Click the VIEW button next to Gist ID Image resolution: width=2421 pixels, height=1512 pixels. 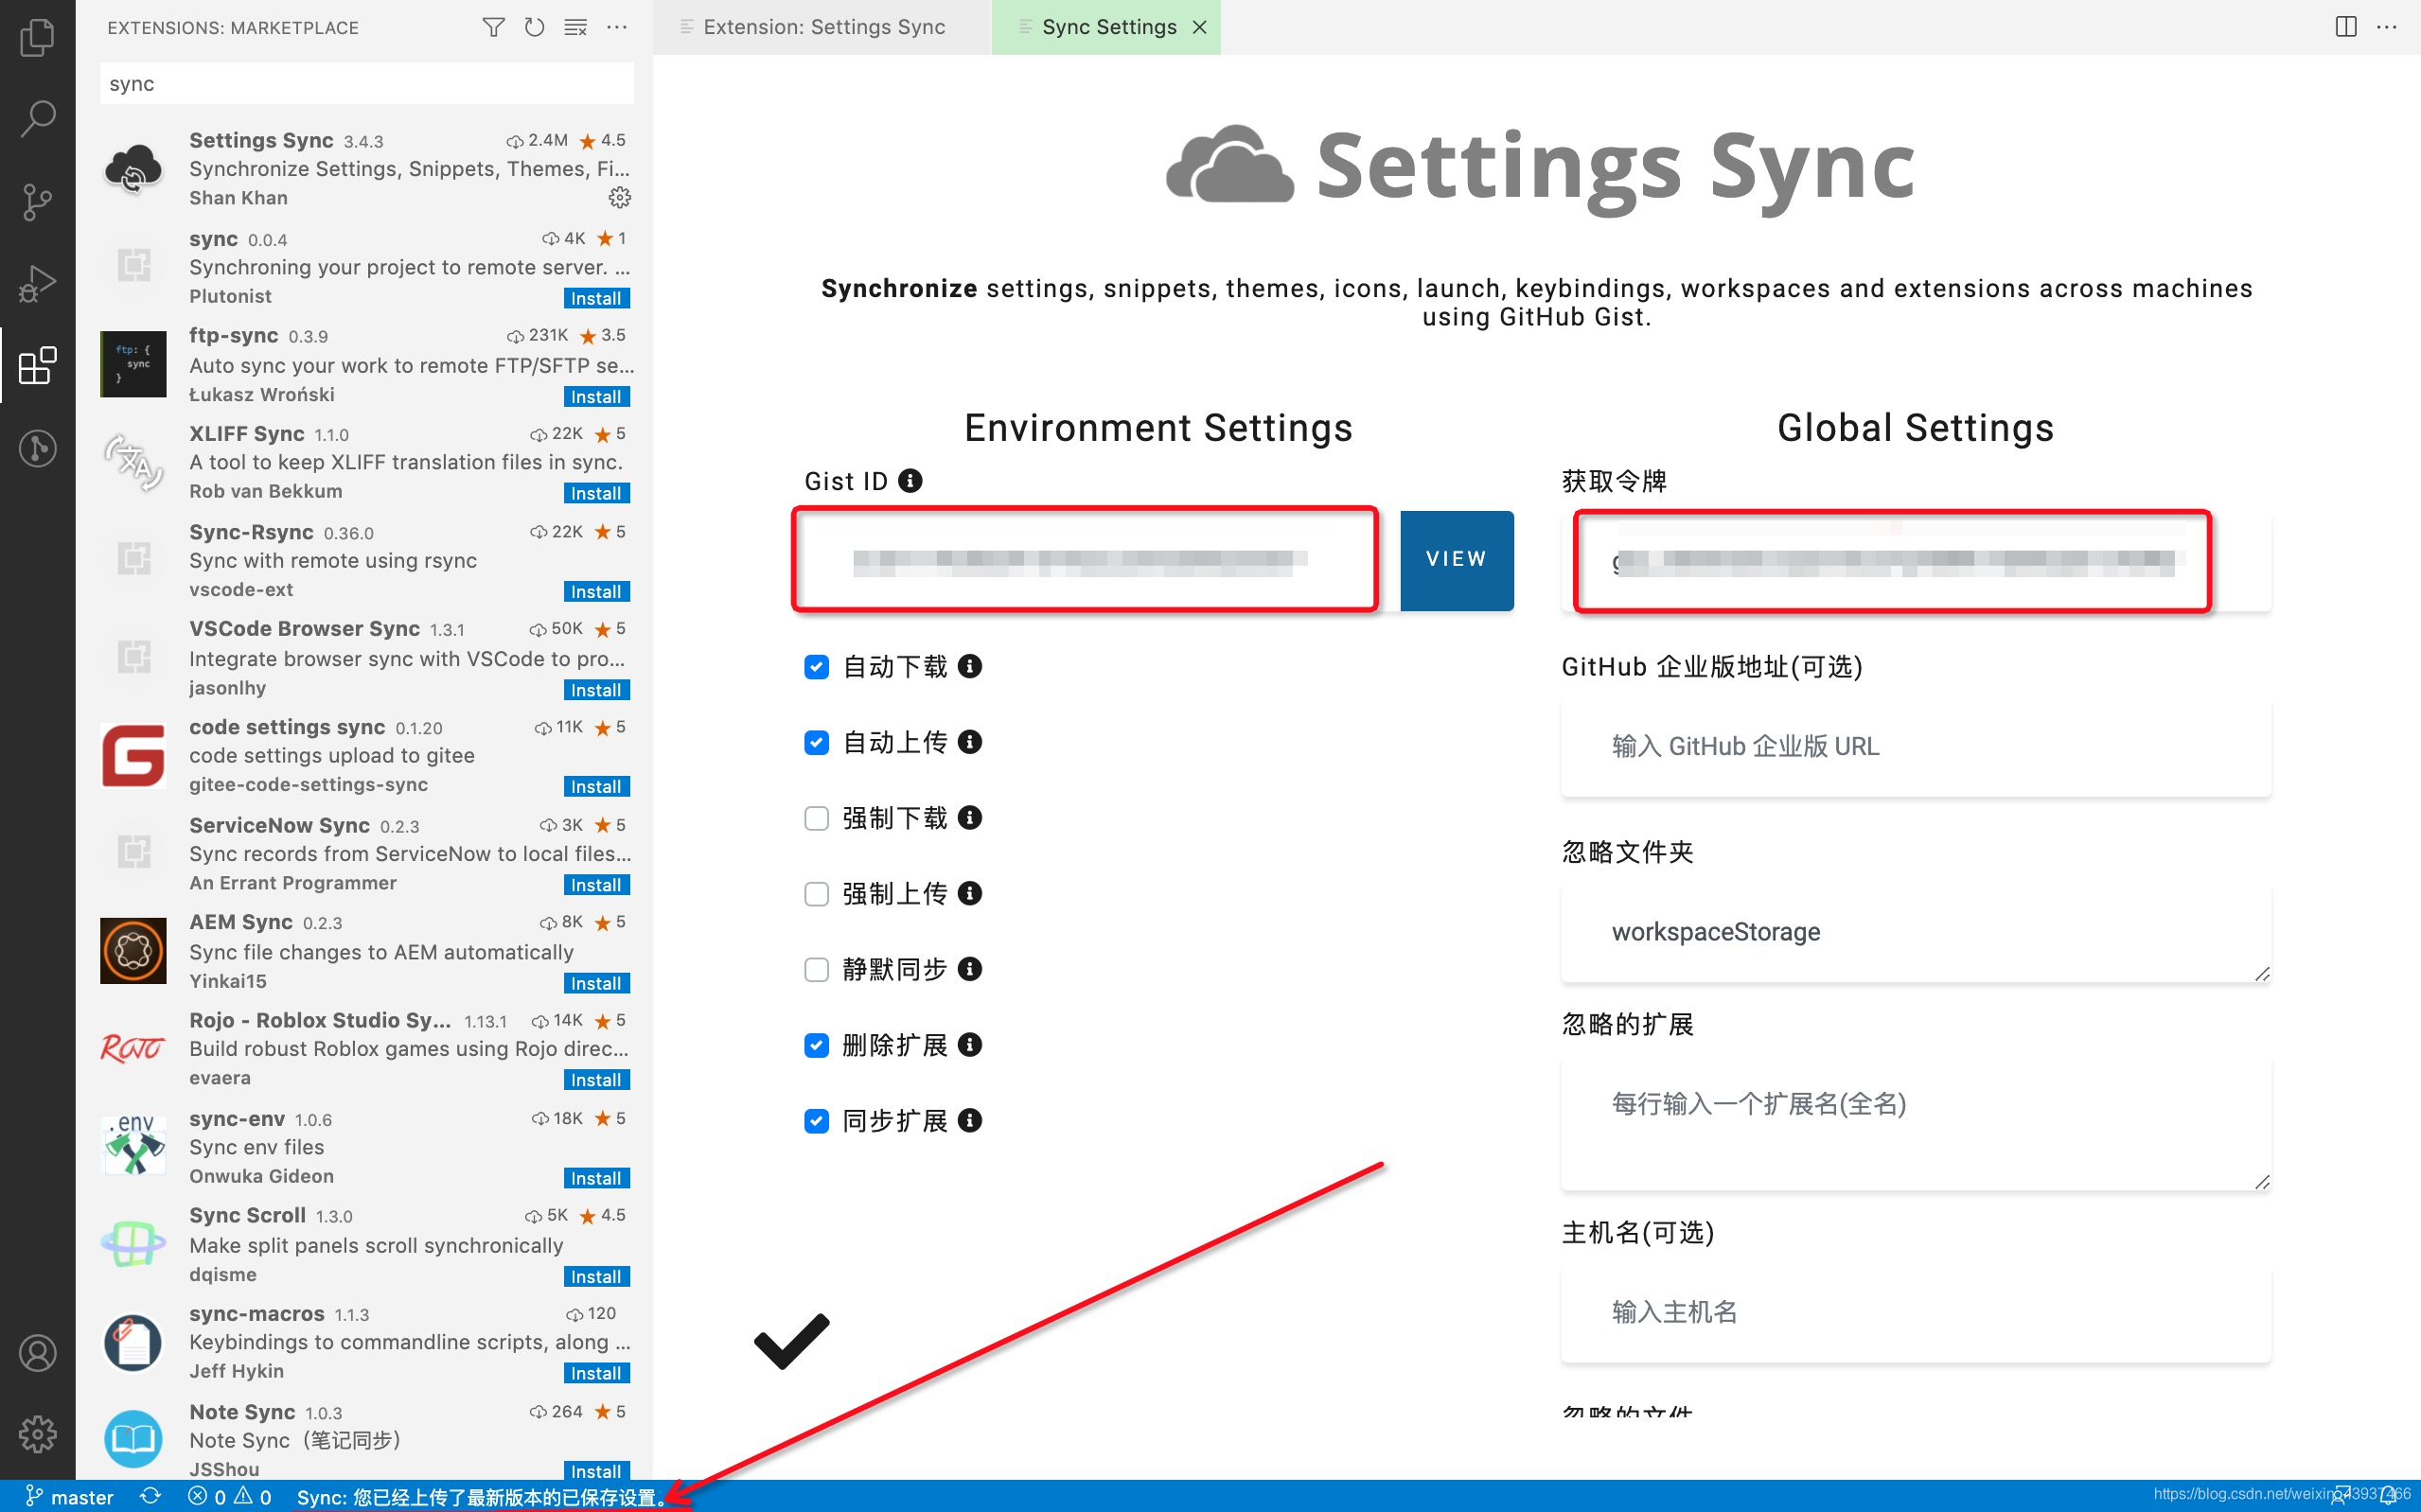pyautogui.click(x=1456, y=560)
